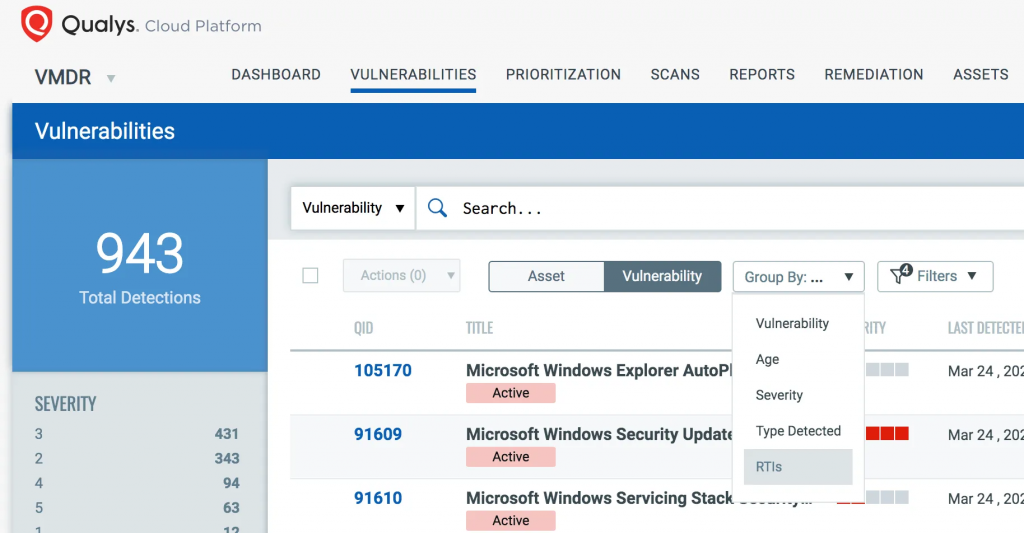Choose Type Detected grouping option

pyautogui.click(x=798, y=431)
